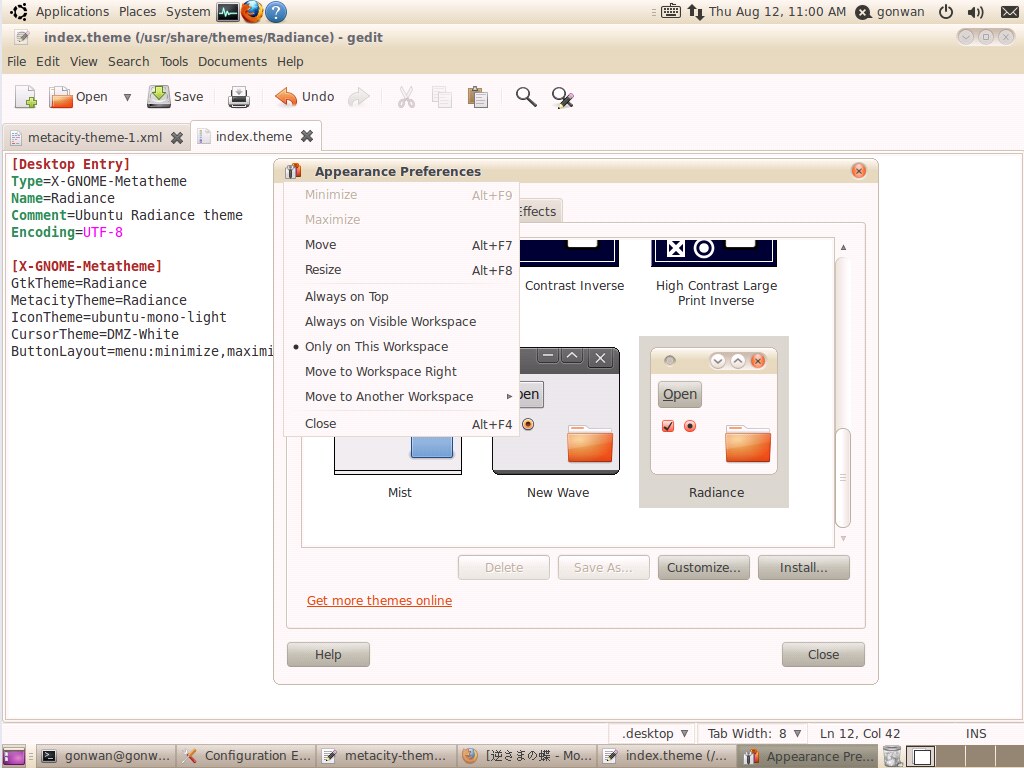Click the blue Help icon in top panel

[277, 12]
